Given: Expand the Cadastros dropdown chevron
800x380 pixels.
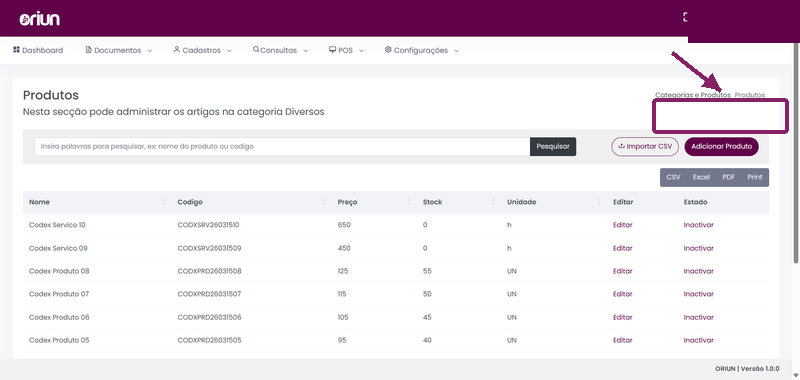Looking at the screenshot, I should point(229,51).
